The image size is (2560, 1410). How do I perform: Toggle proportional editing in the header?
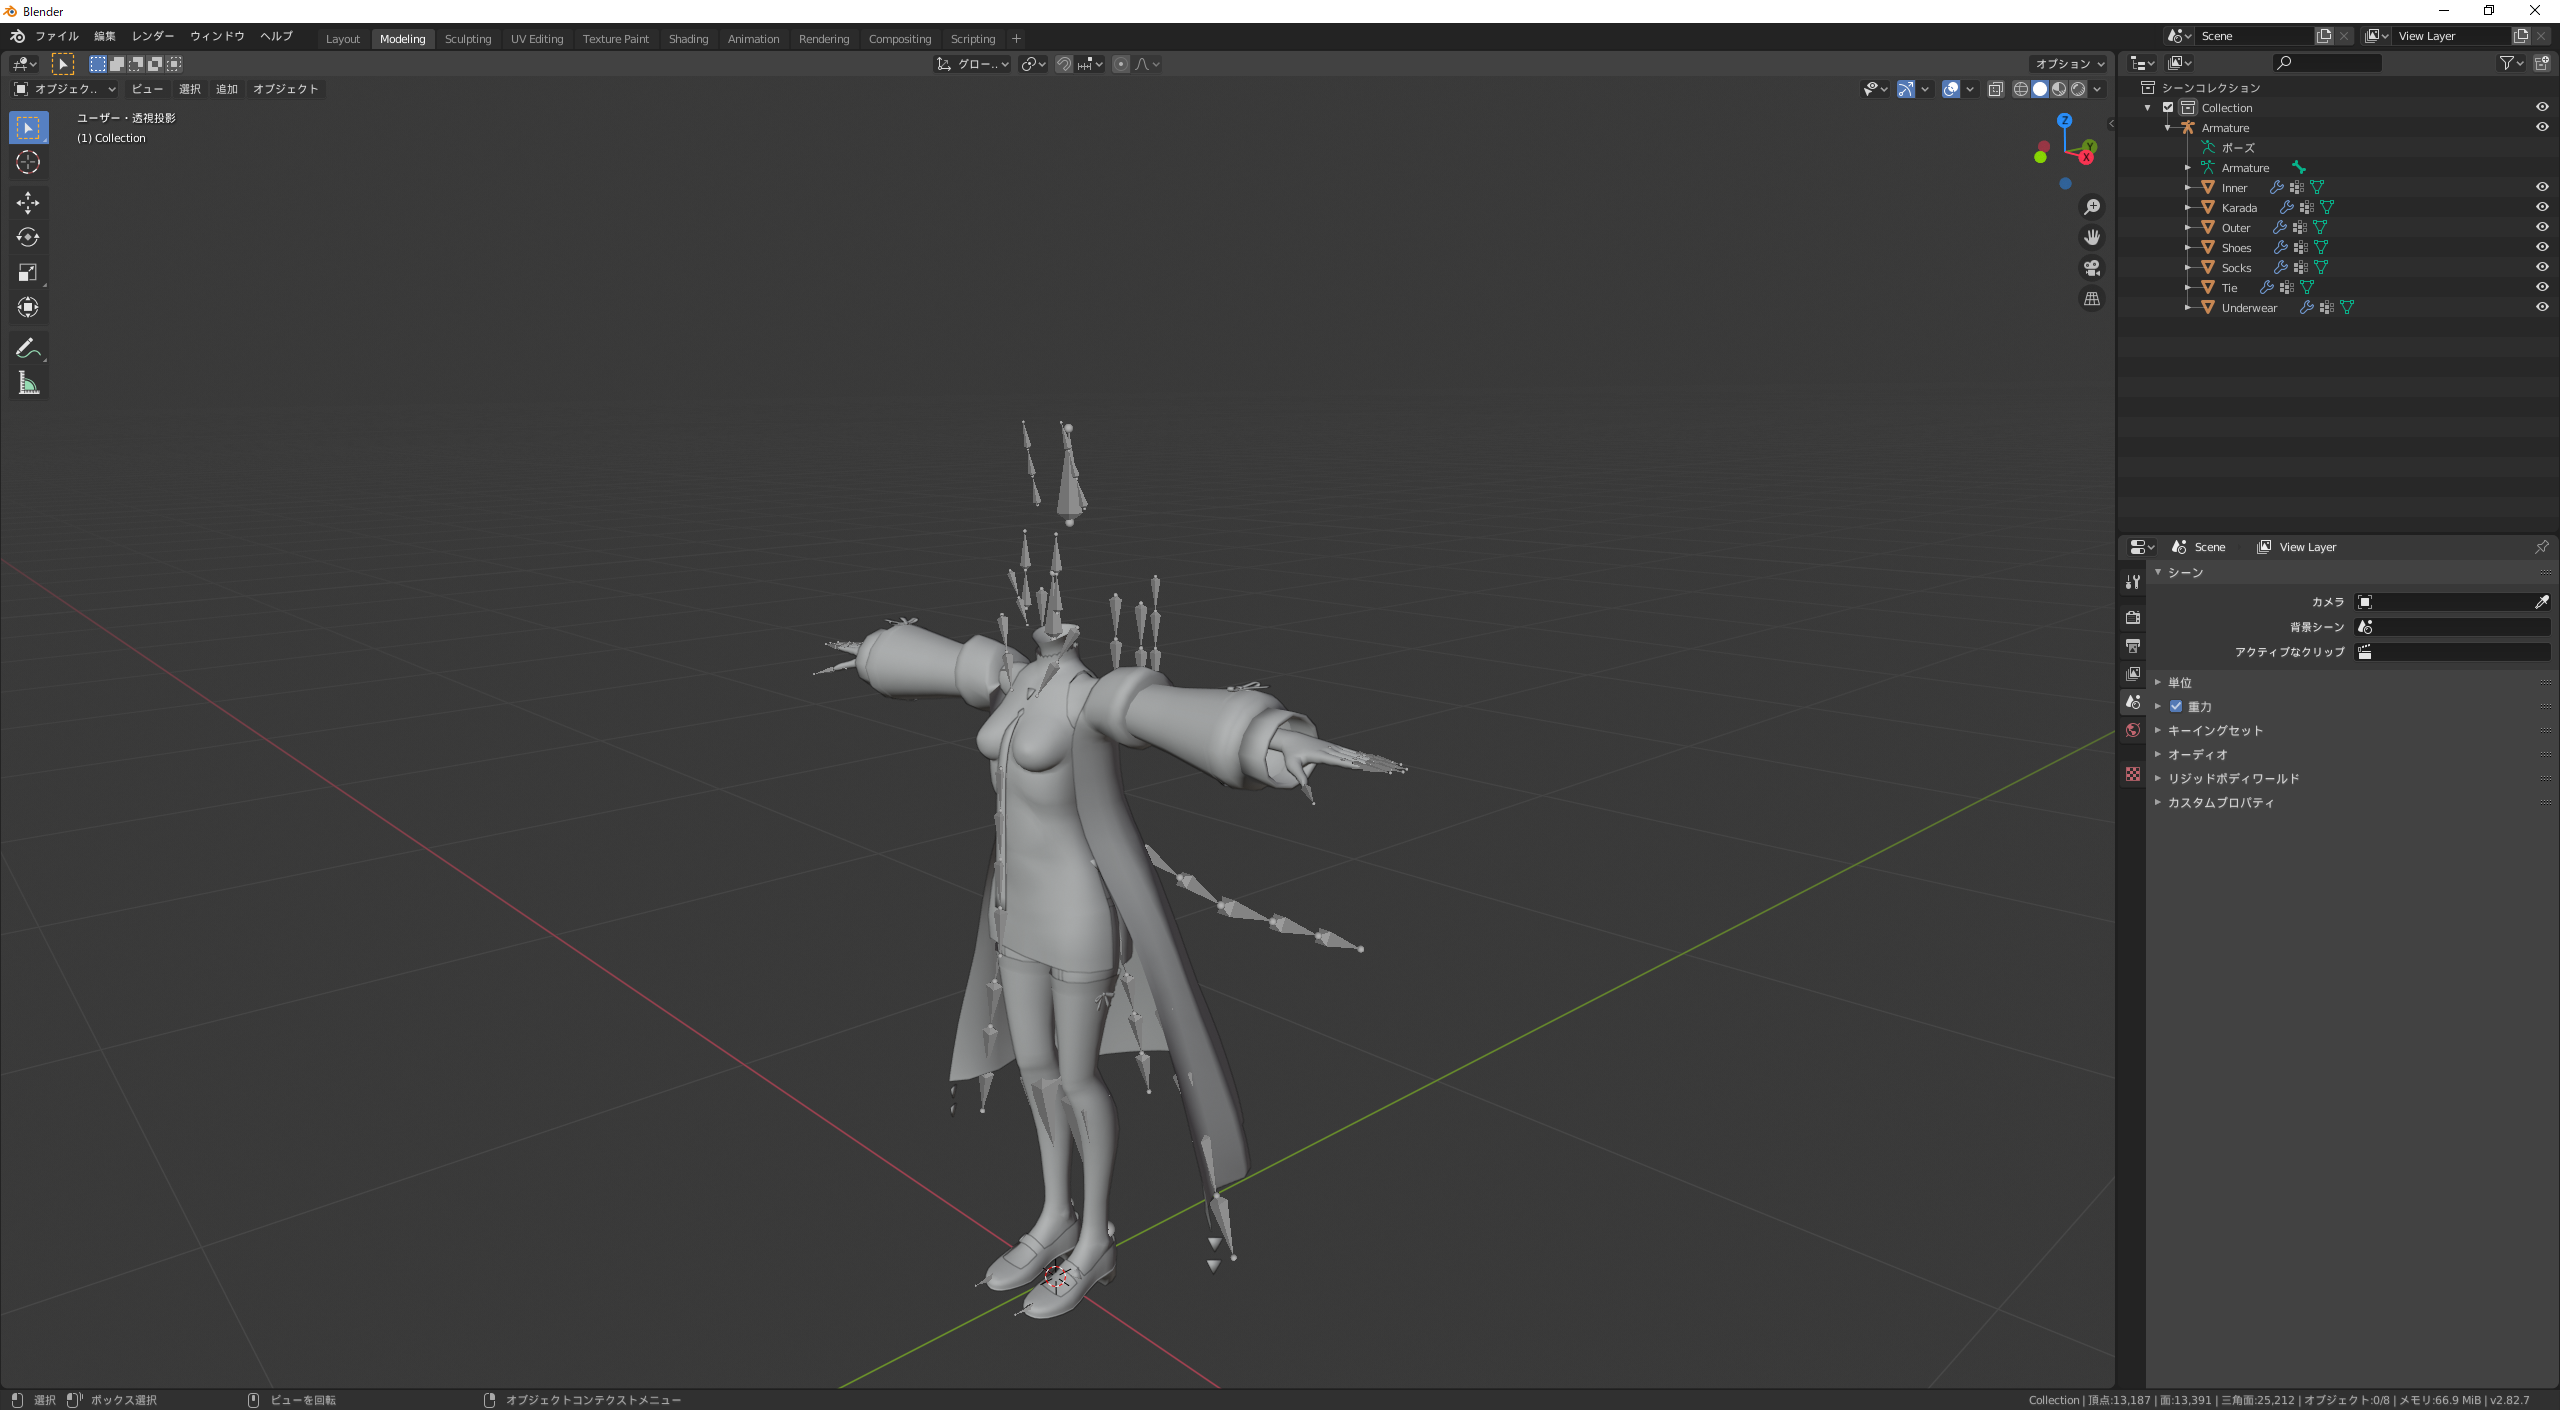point(1120,64)
